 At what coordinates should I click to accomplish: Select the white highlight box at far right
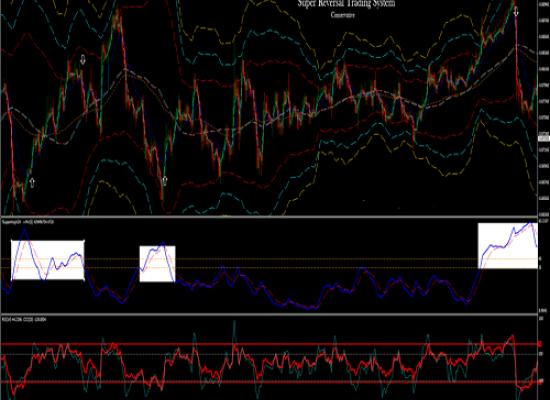point(508,246)
